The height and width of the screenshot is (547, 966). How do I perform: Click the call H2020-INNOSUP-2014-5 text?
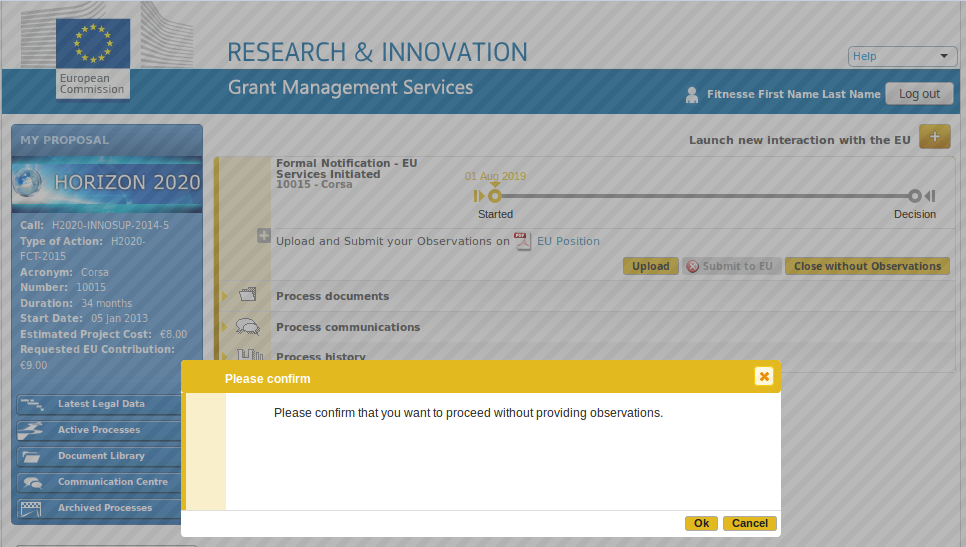[x=94, y=225]
